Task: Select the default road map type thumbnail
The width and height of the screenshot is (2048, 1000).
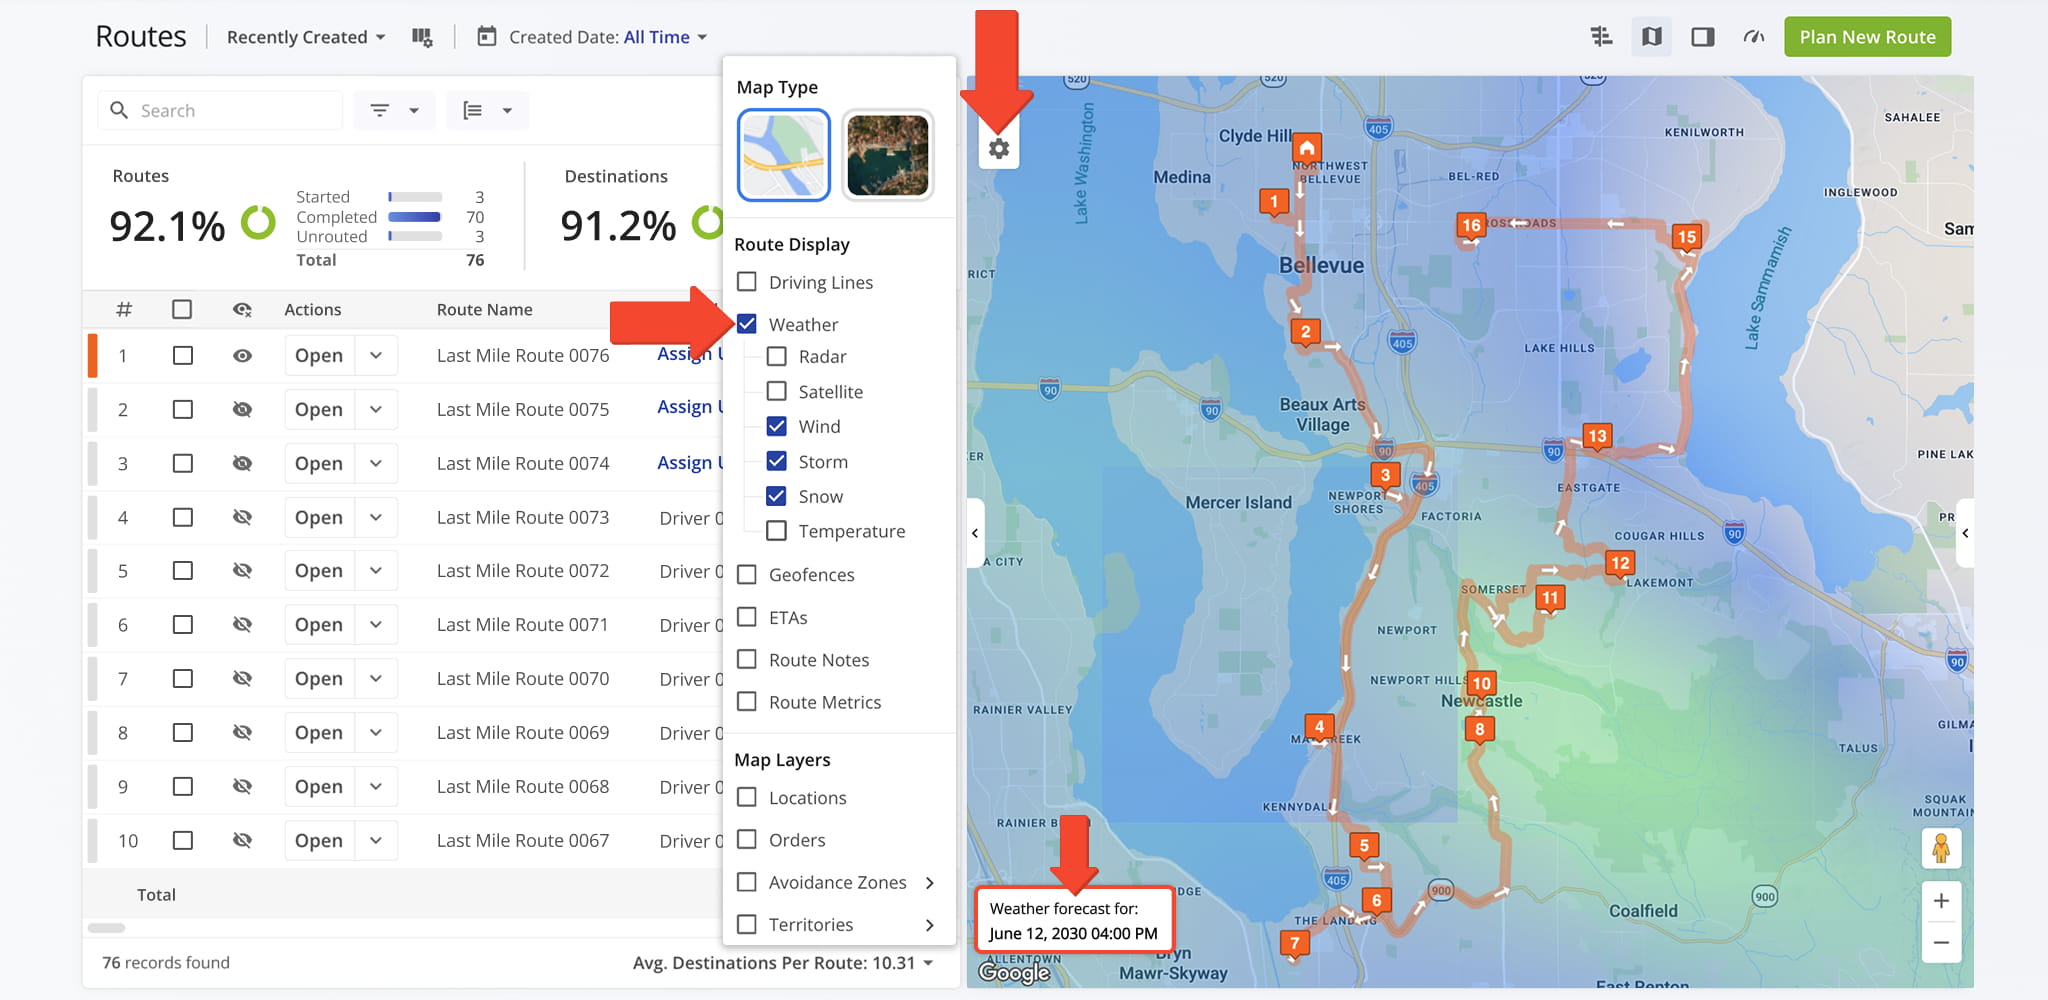Action: (x=784, y=155)
